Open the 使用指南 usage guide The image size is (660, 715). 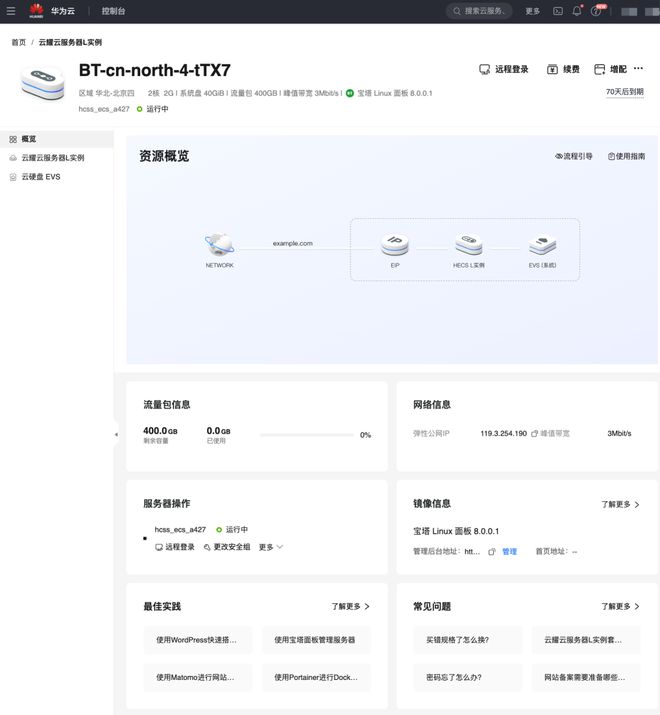(626, 156)
